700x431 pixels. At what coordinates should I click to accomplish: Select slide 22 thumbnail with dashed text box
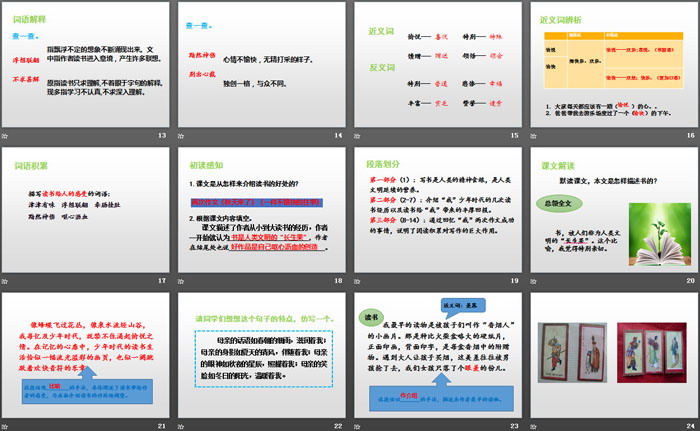point(262,356)
